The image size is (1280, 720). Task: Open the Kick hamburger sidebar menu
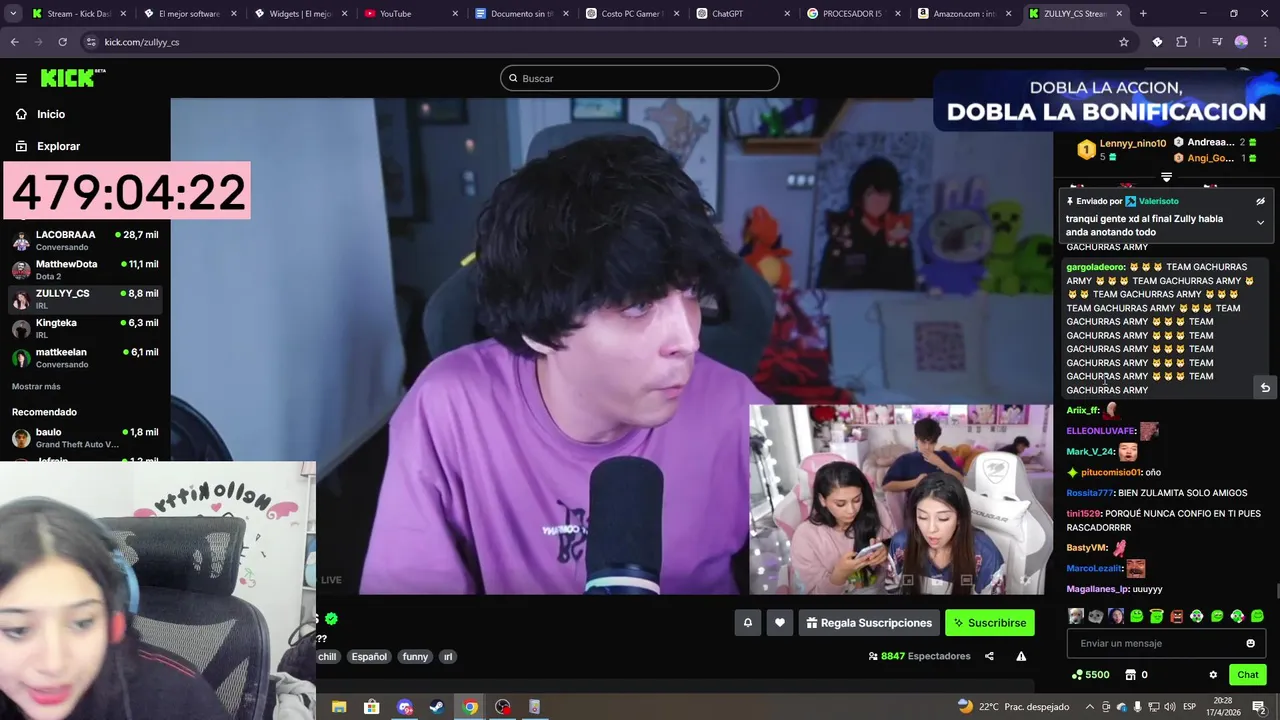[x=21, y=78]
